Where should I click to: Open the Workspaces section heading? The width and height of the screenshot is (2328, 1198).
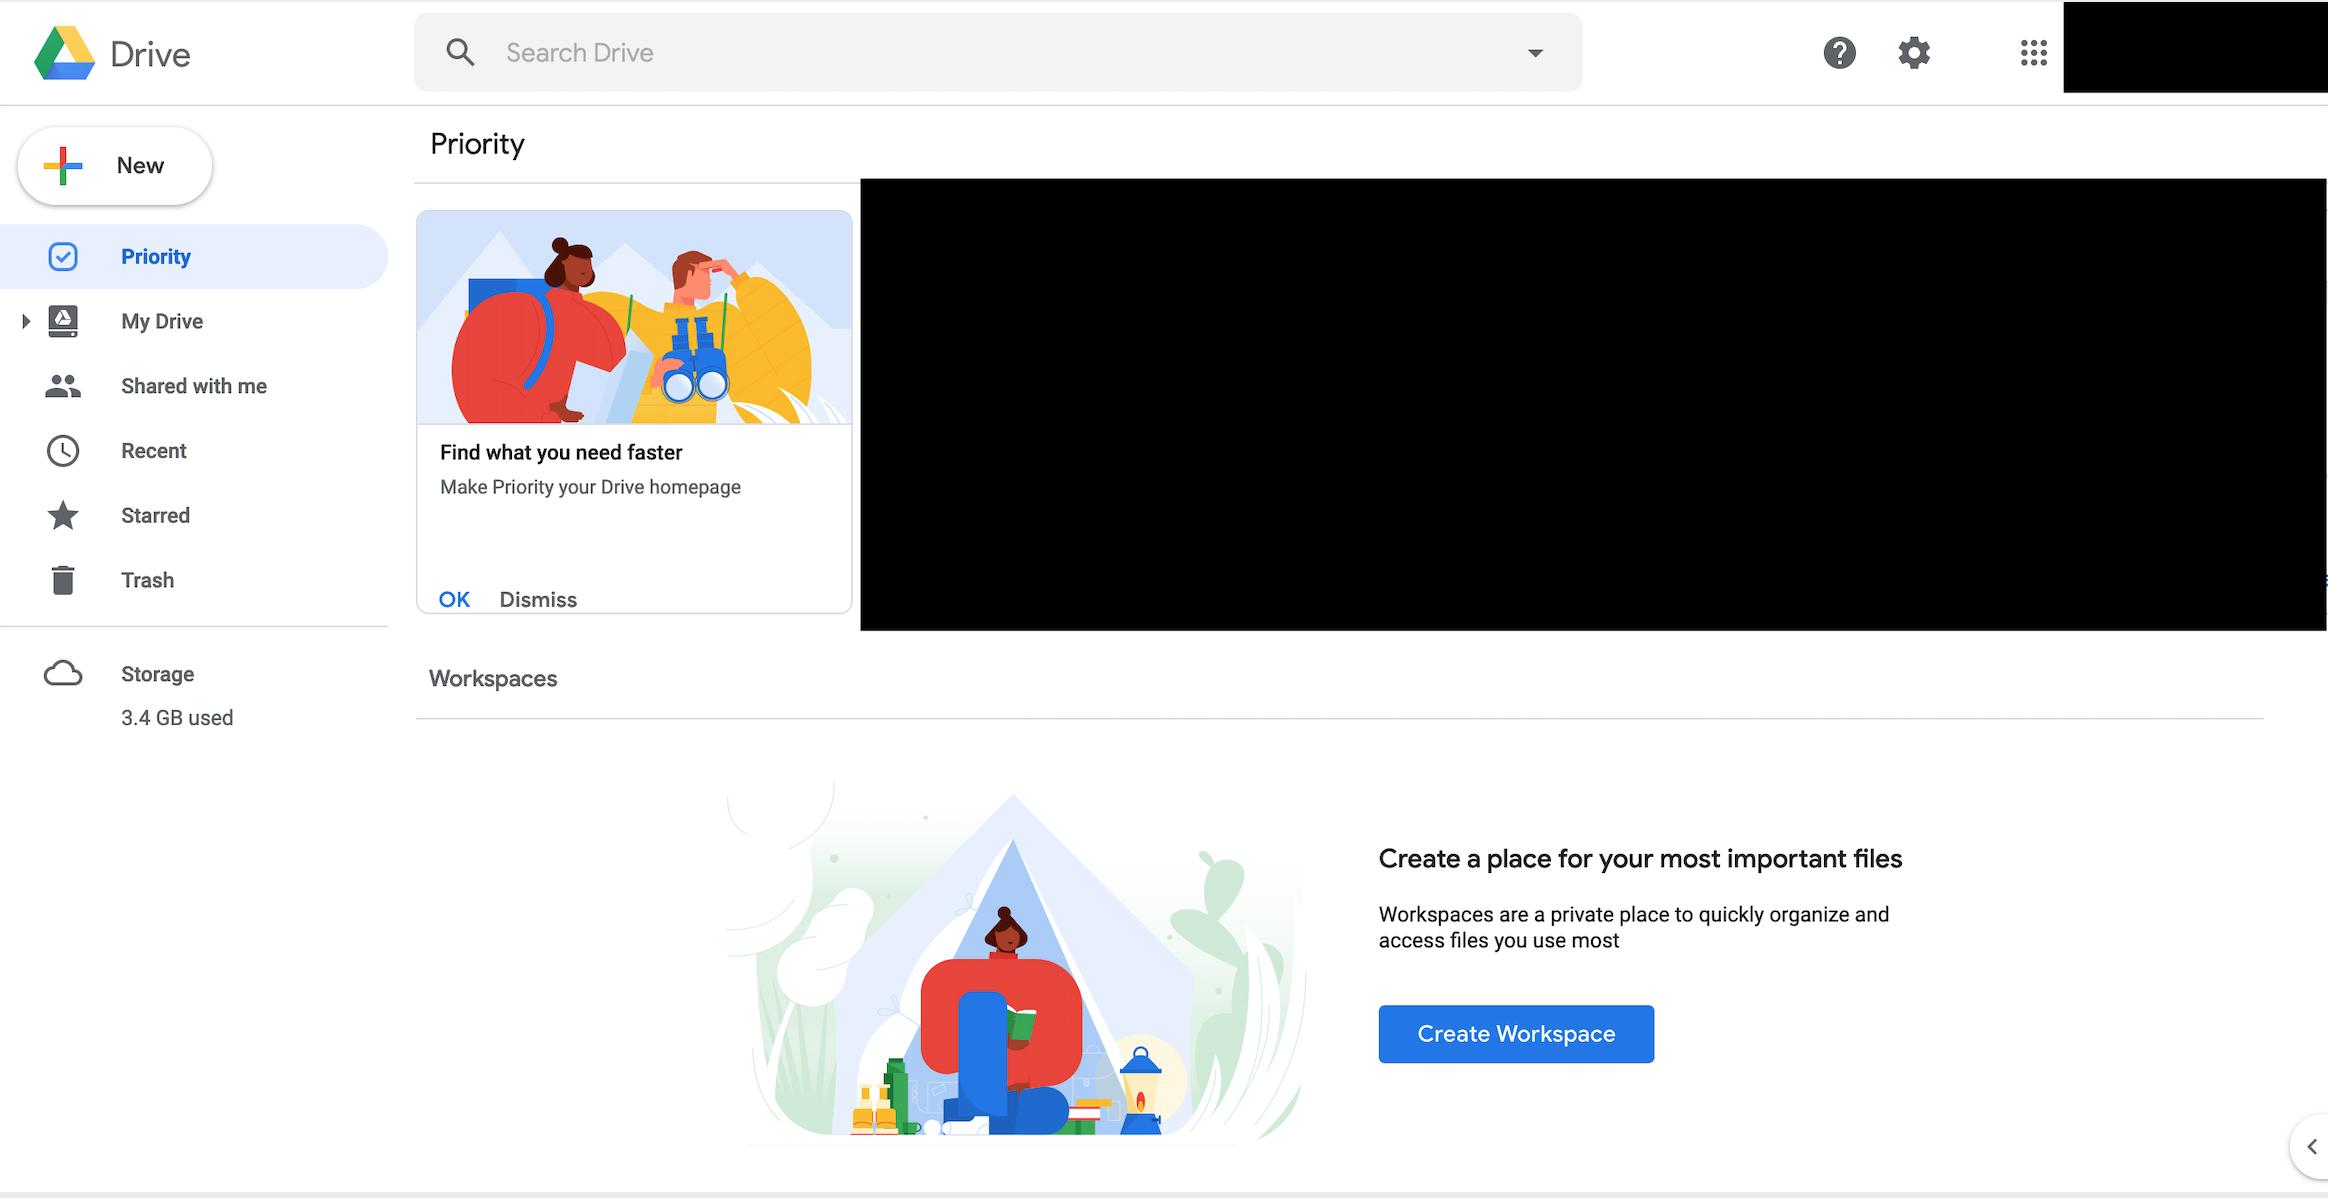tap(493, 678)
